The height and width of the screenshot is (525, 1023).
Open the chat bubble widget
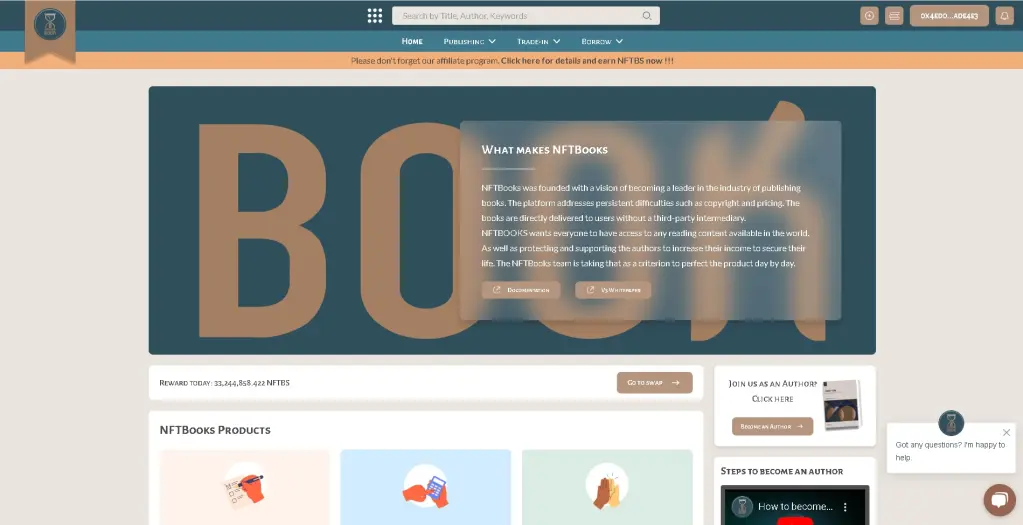(x=1000, y=500)
